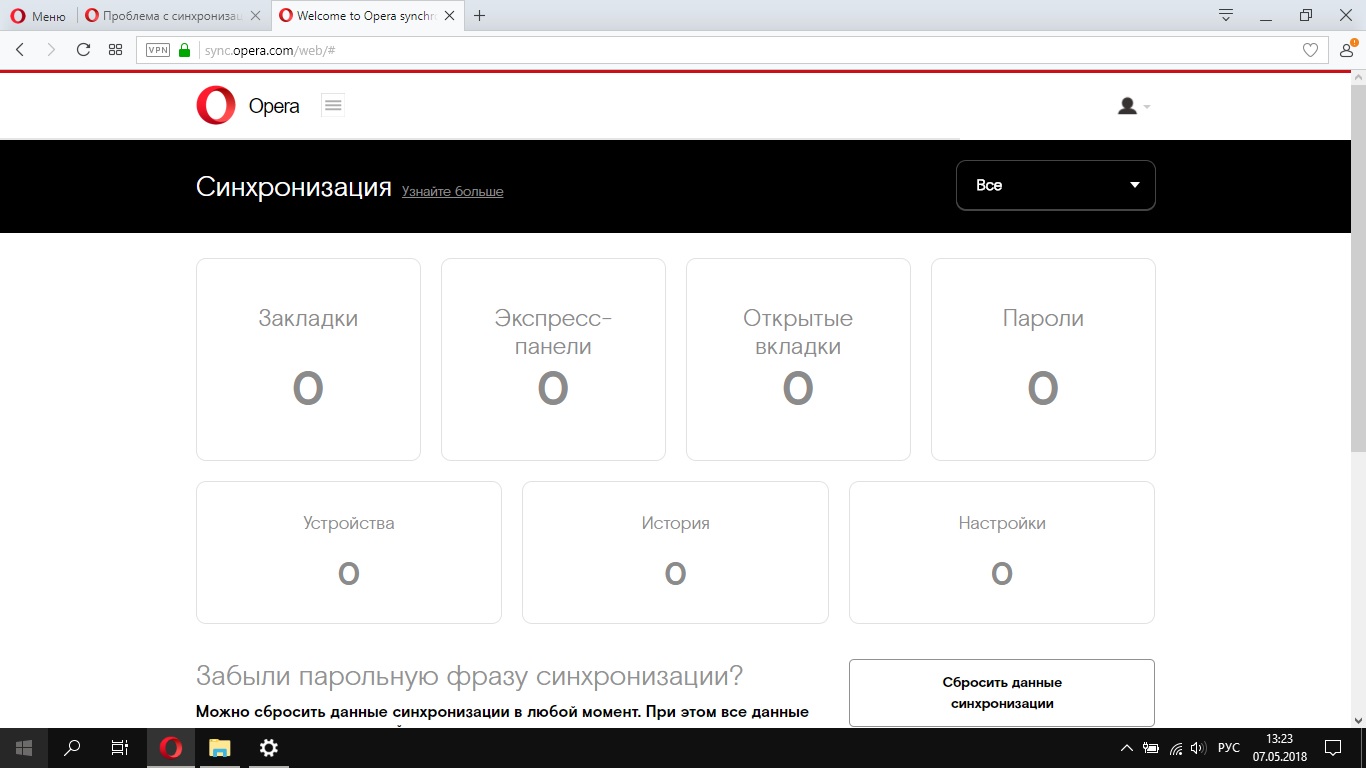Click the Opera logo on the page
The image size is (1366, 768).
(x=248, y=106)
